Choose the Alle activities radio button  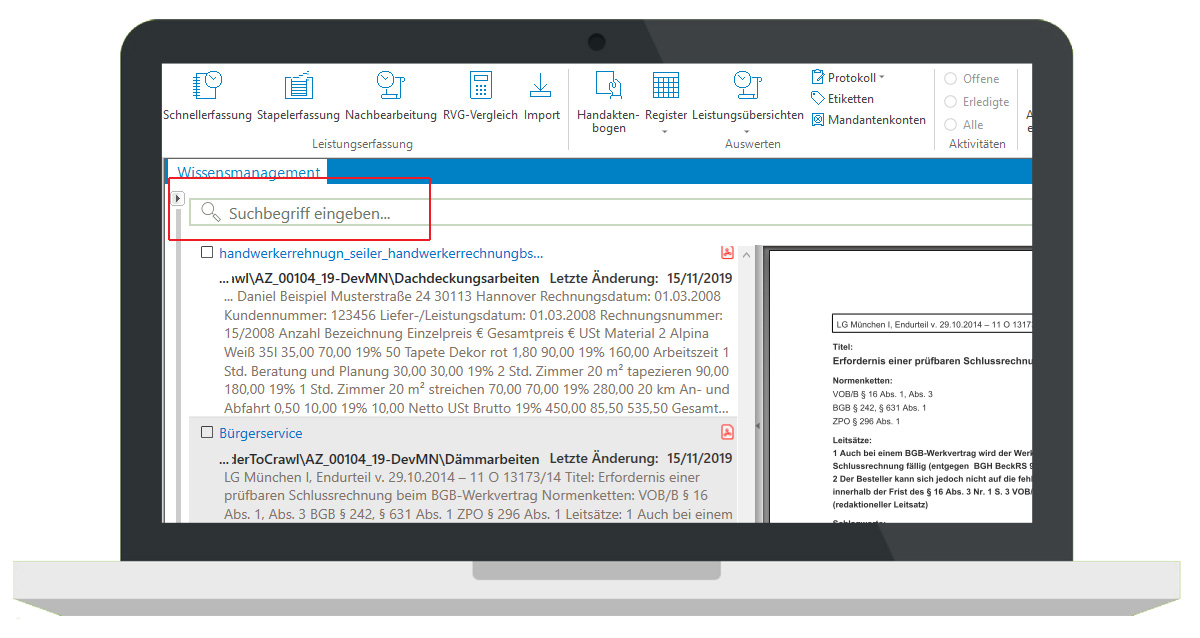tap(951, 125)
